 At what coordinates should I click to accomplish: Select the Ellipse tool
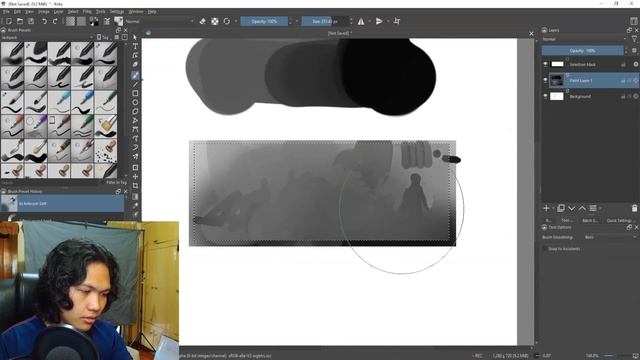click(135, 102)
